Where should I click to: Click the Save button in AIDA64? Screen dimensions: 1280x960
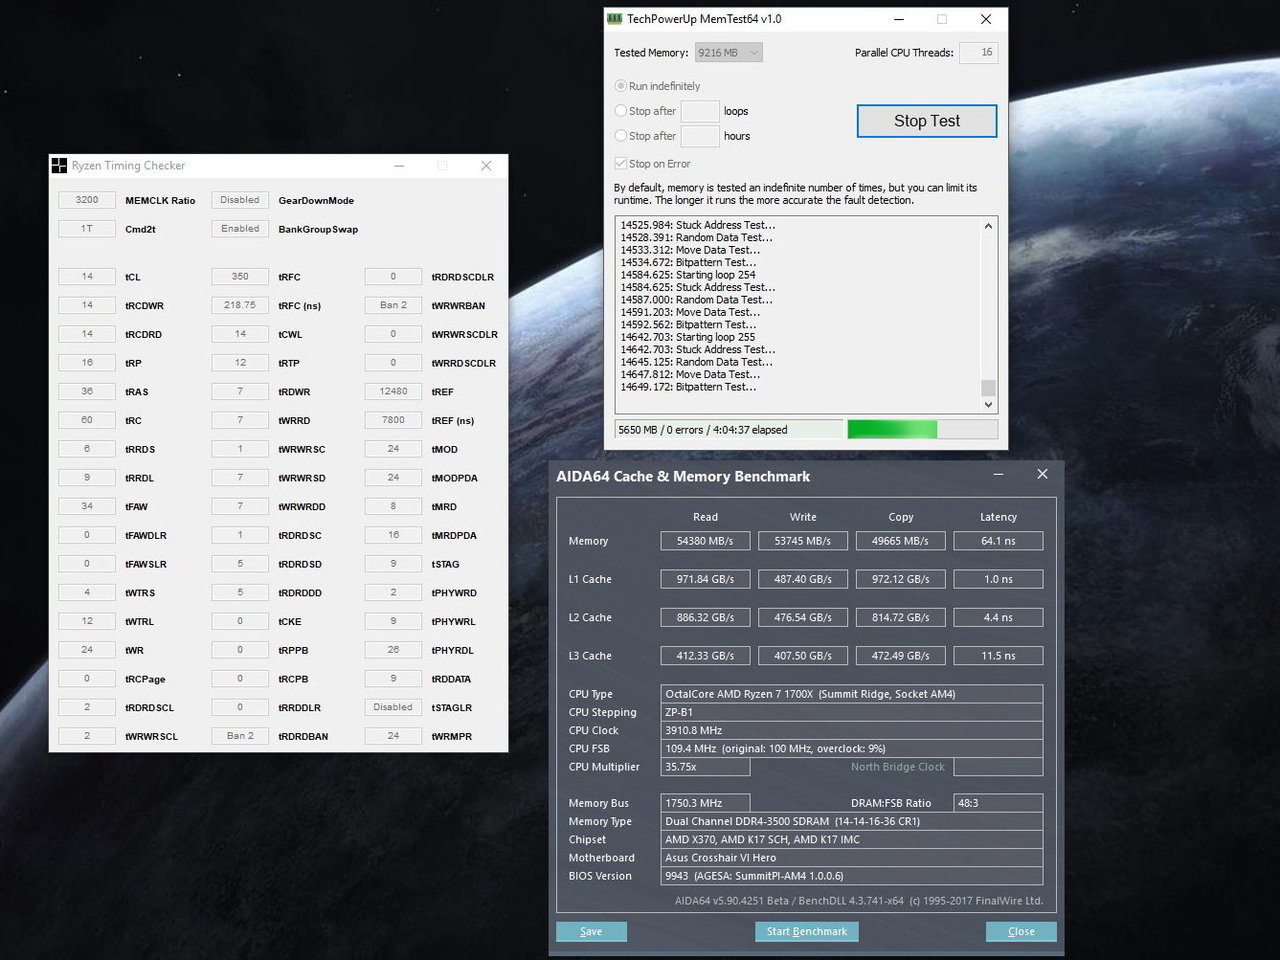(x=591, y=931)
